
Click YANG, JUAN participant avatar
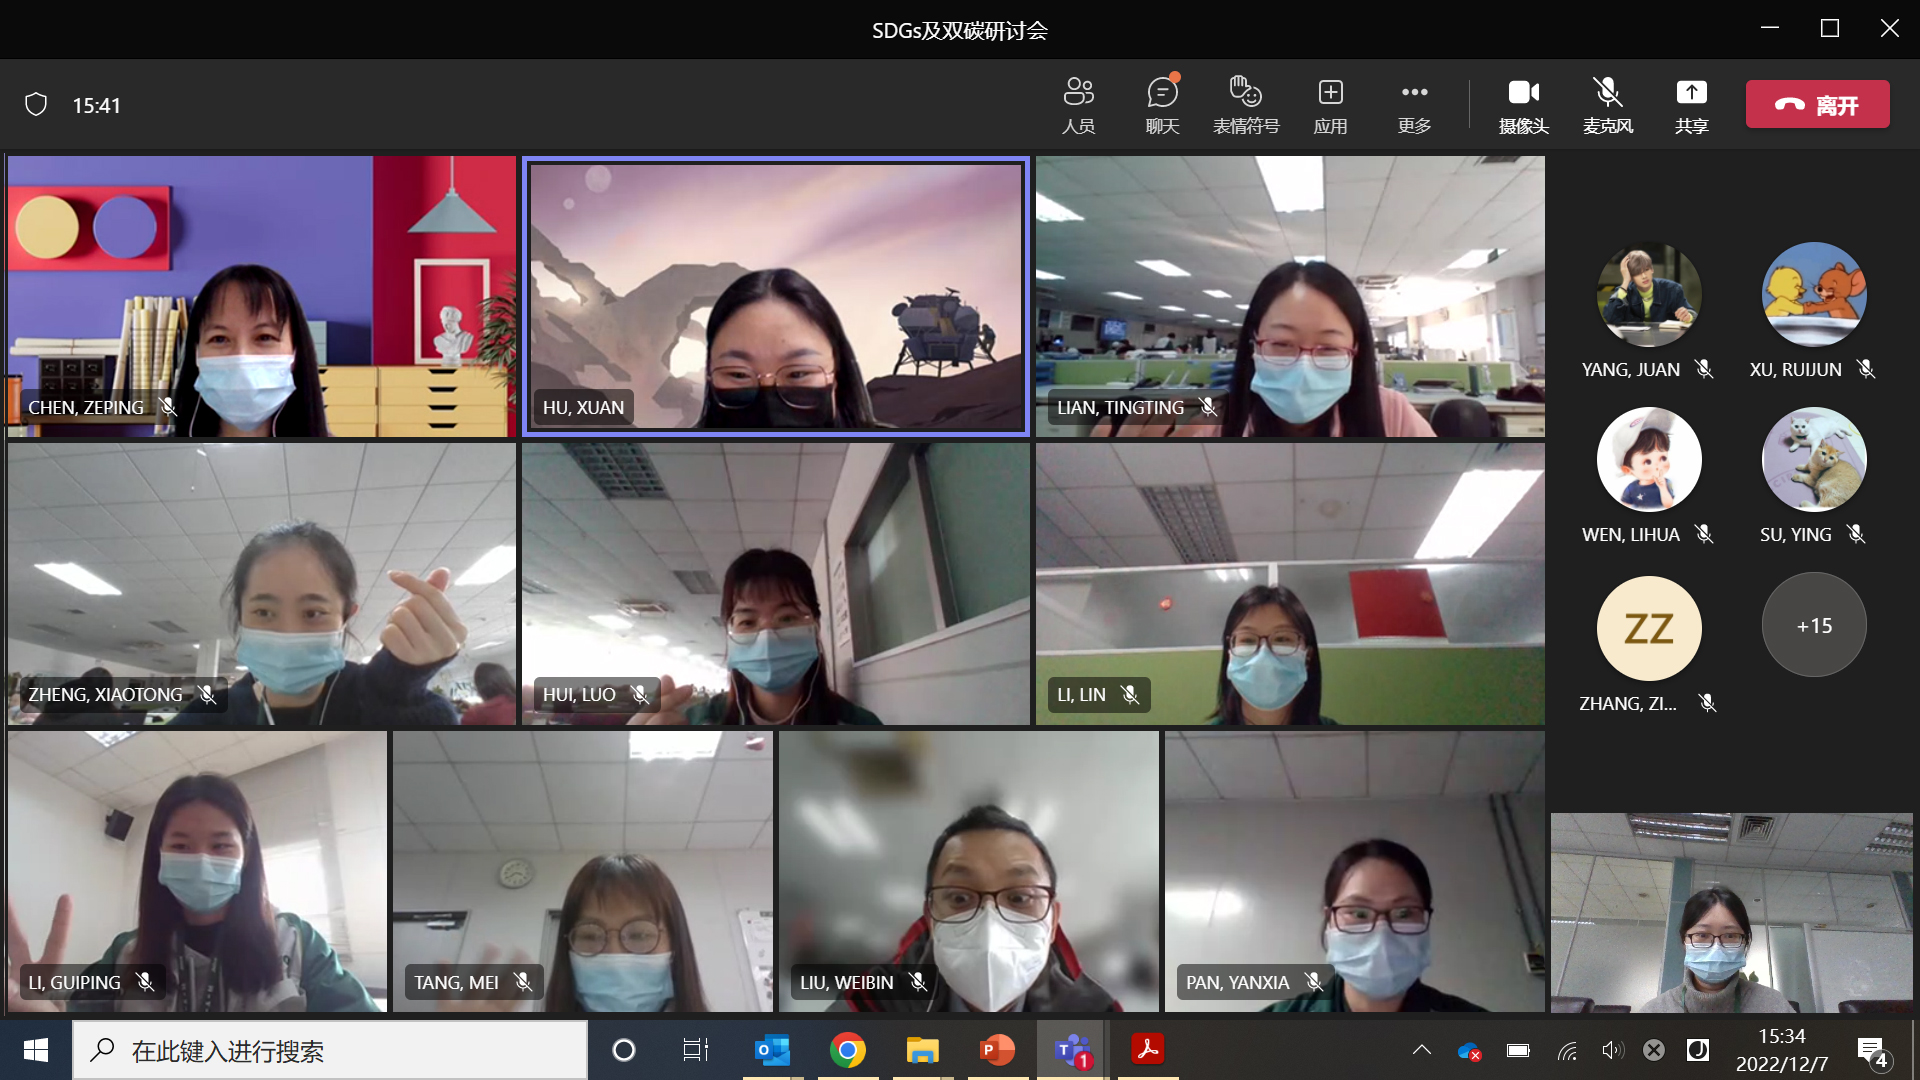pos(1648,295)
